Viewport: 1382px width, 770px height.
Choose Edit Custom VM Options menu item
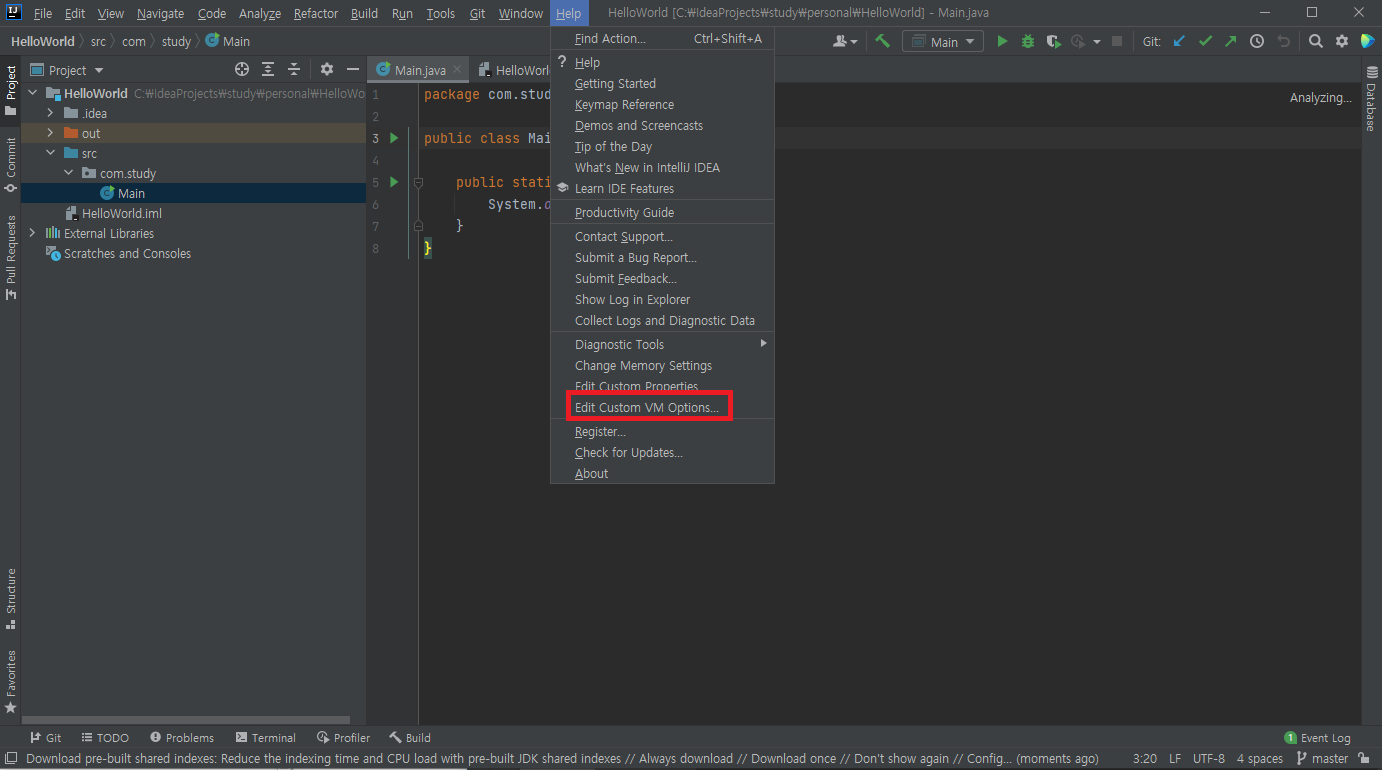pyautogui.click(x=662, y=407)
